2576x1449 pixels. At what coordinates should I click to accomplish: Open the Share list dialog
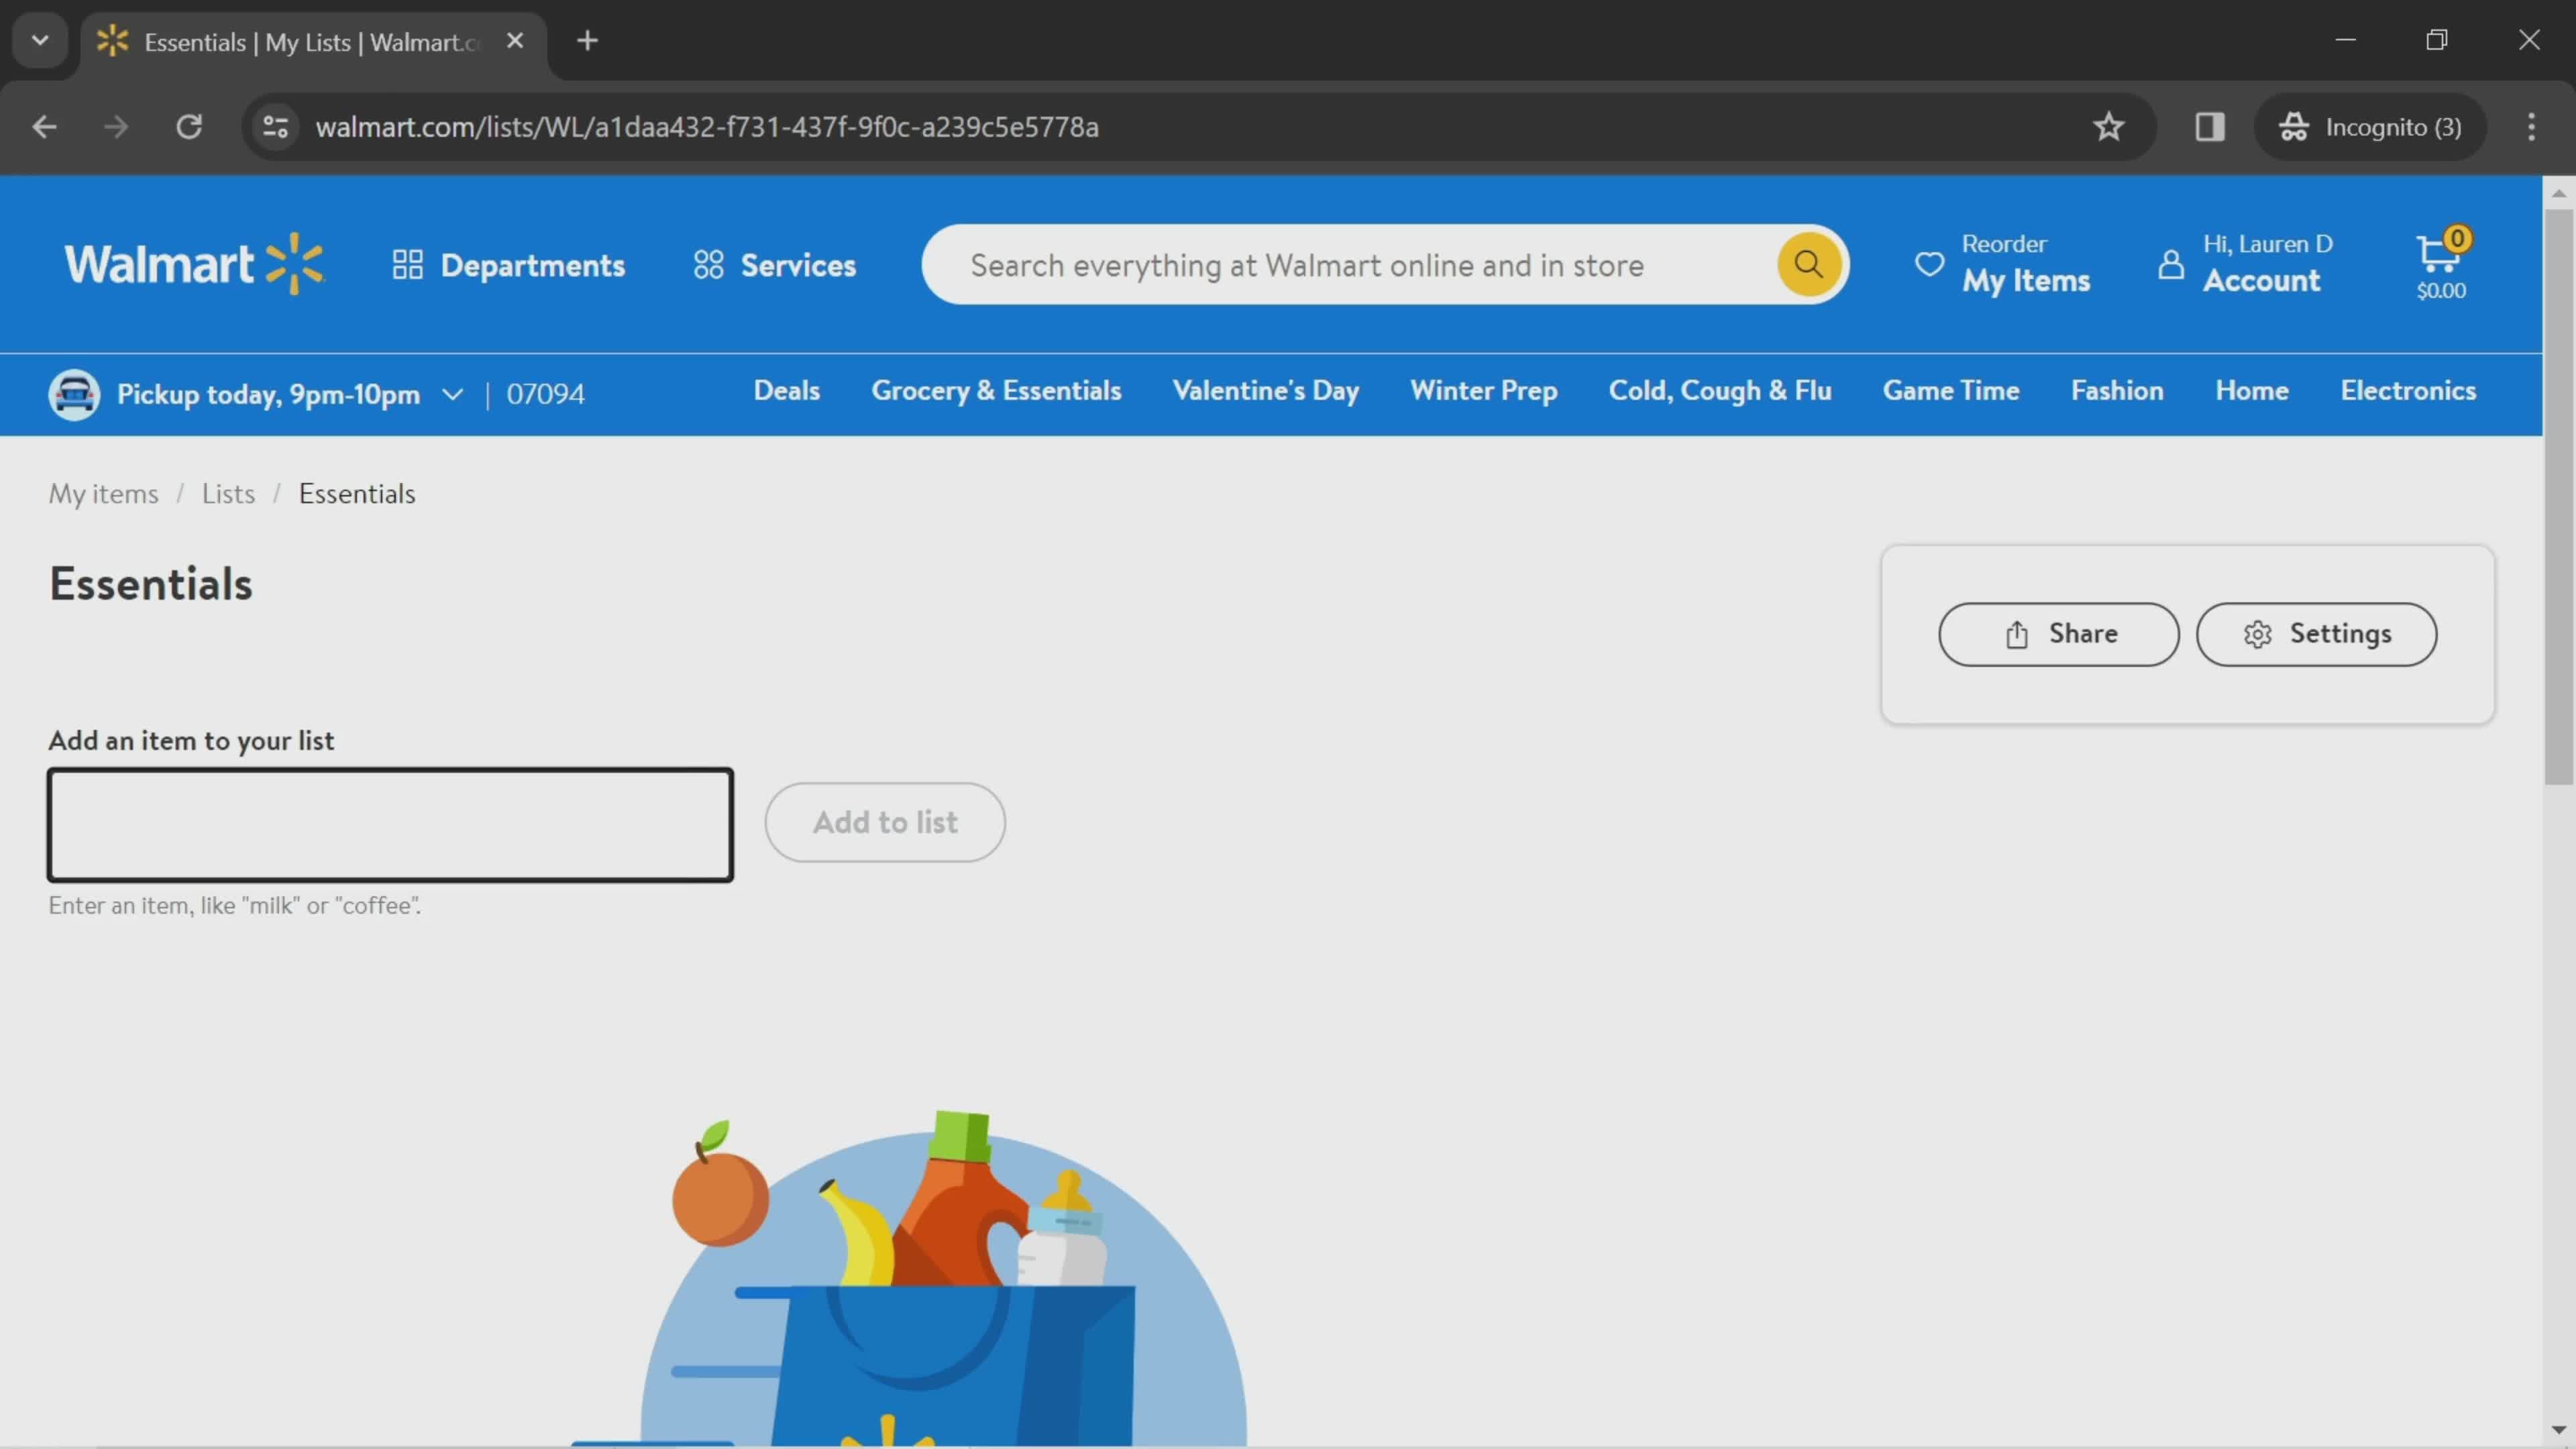click(2057, 633)
